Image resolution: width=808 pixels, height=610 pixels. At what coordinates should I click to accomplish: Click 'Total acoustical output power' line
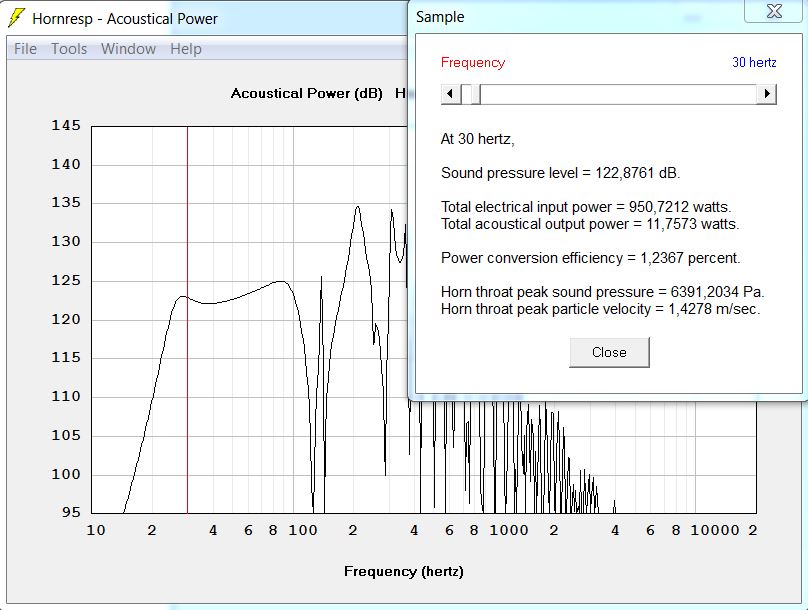point(590,224)
